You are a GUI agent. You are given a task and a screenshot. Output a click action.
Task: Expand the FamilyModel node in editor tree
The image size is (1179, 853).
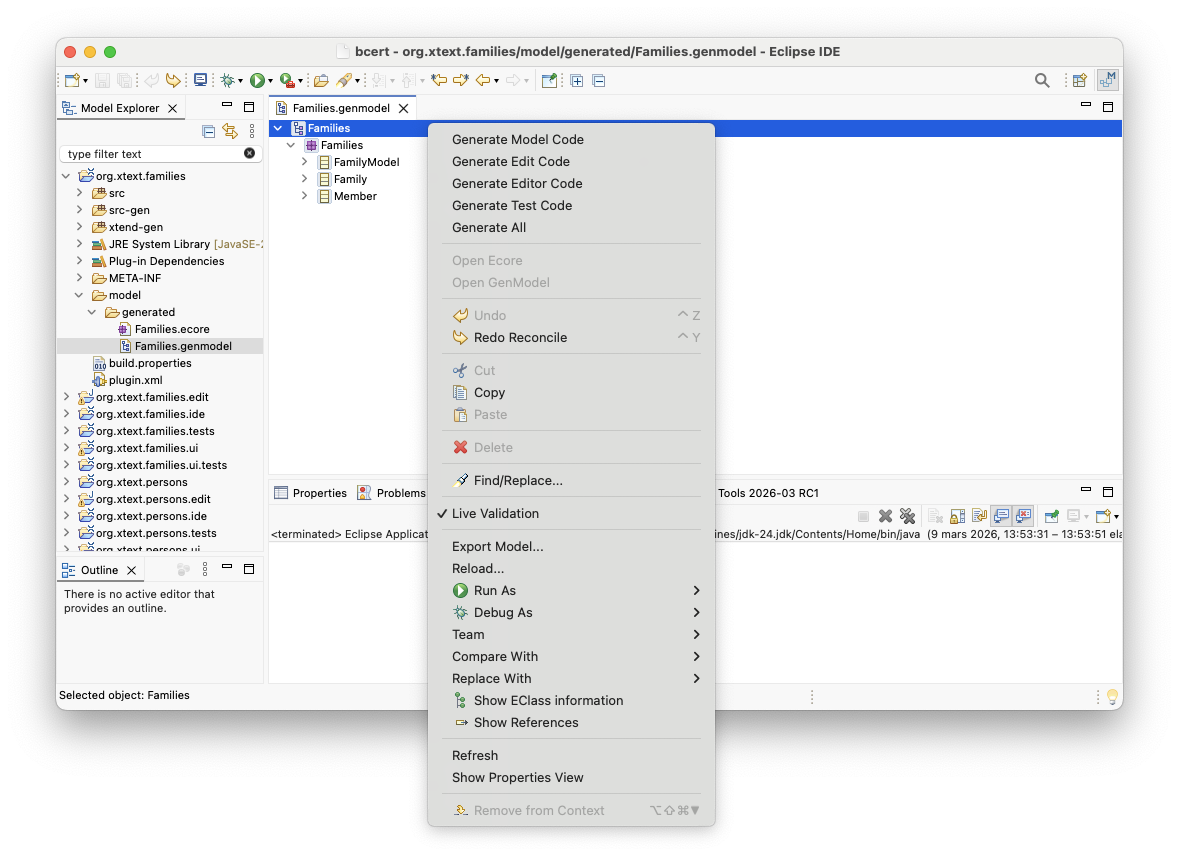pos(305,162)
